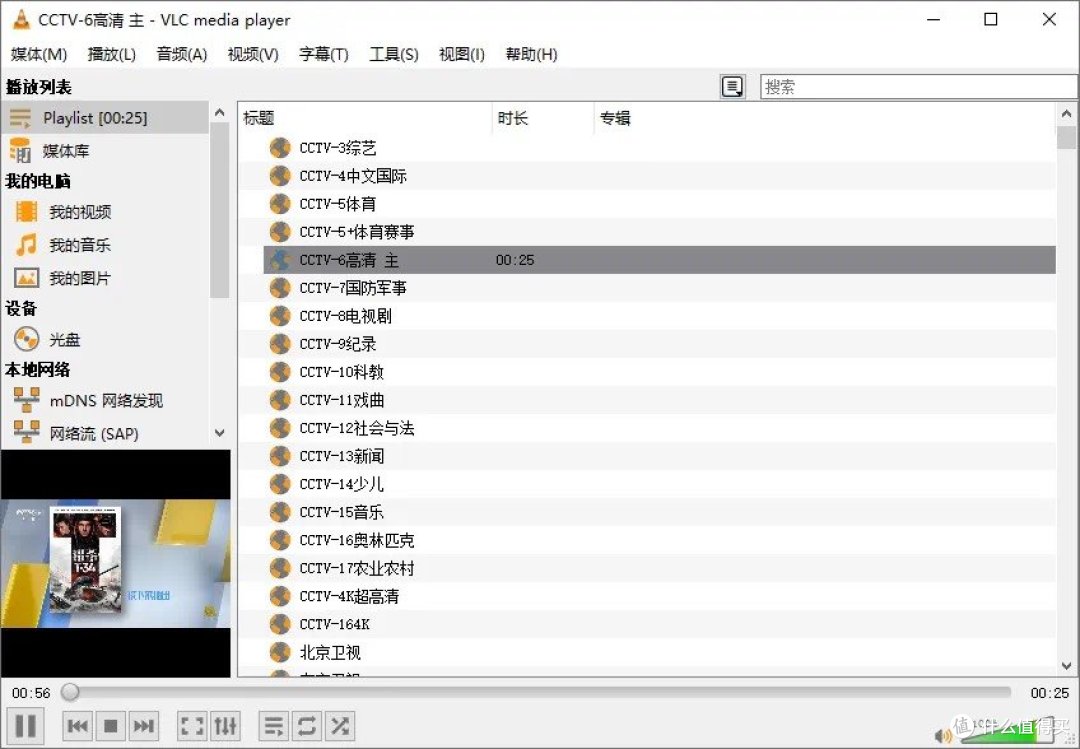
Task: Click the previous track icon
Action: coord(77,726)
